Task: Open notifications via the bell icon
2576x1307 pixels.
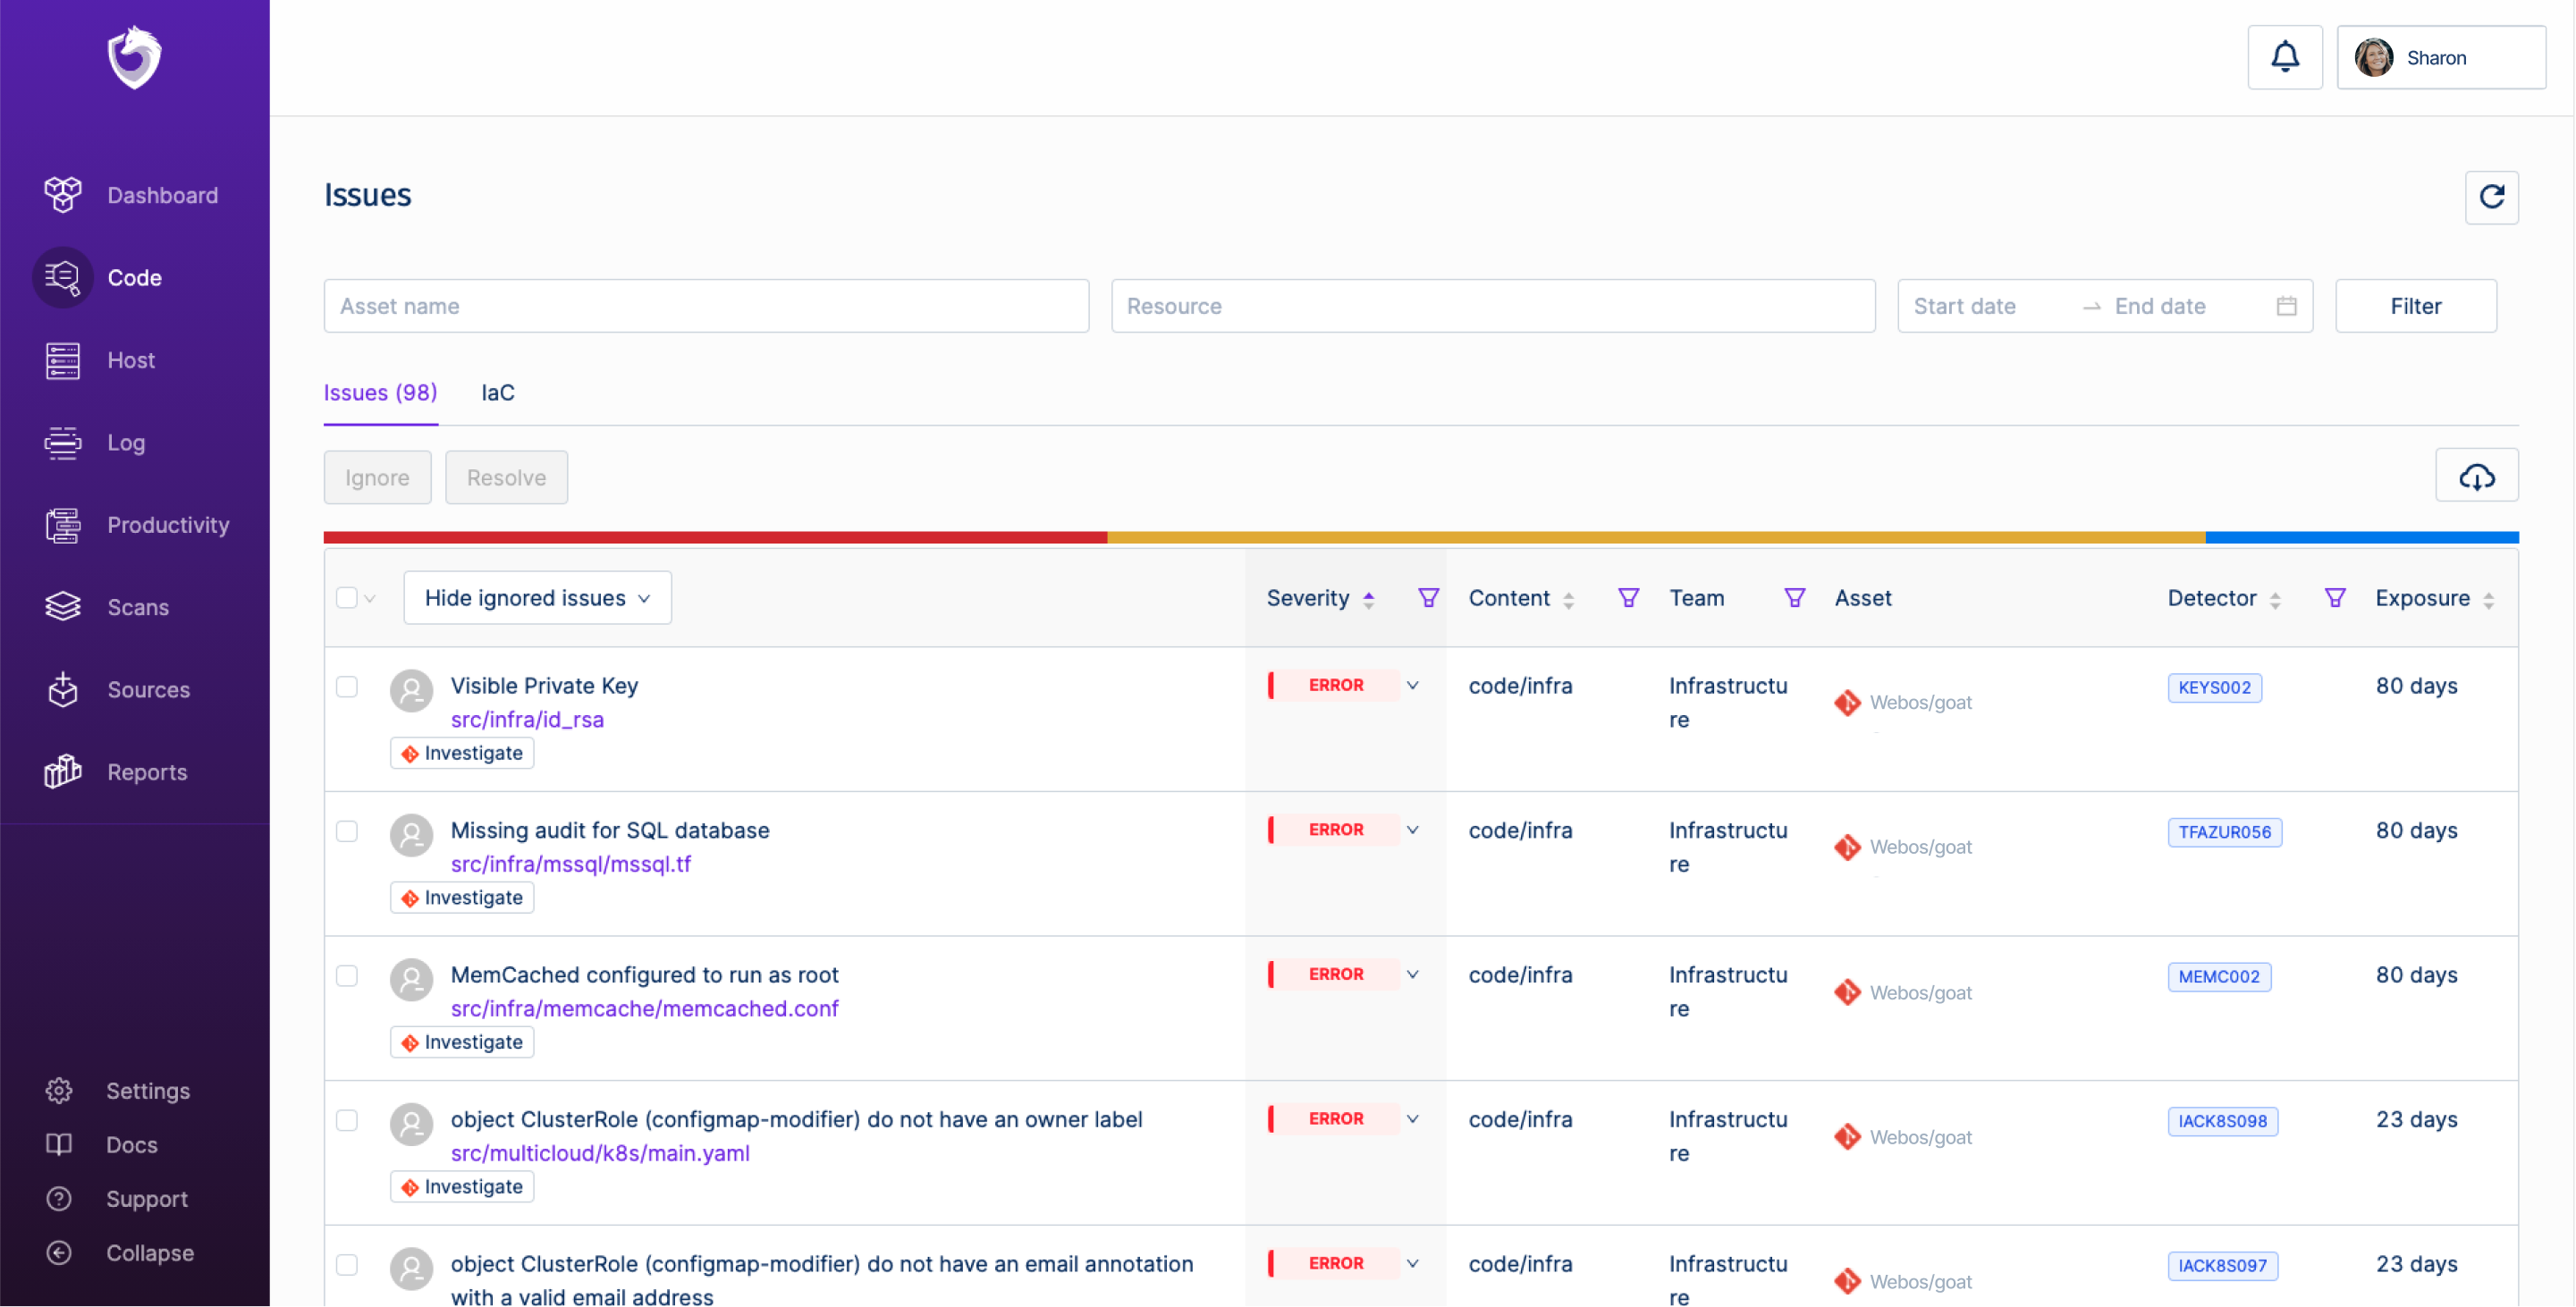Action: tap(2285, 57)
